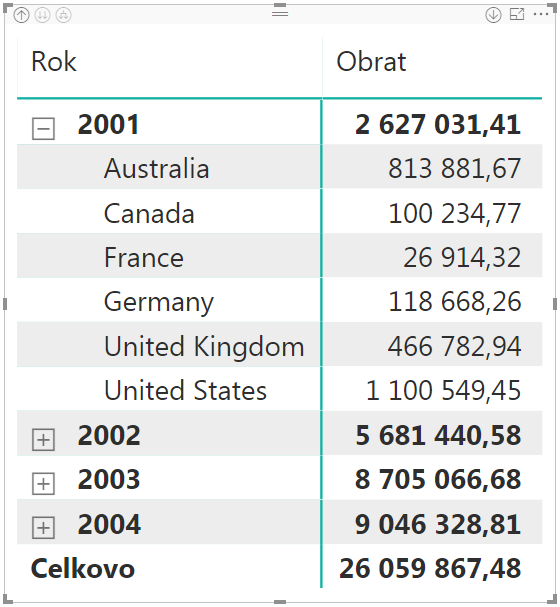The image size is (560, 607).
Task: Select the Canada row
Action: [279, 211]
